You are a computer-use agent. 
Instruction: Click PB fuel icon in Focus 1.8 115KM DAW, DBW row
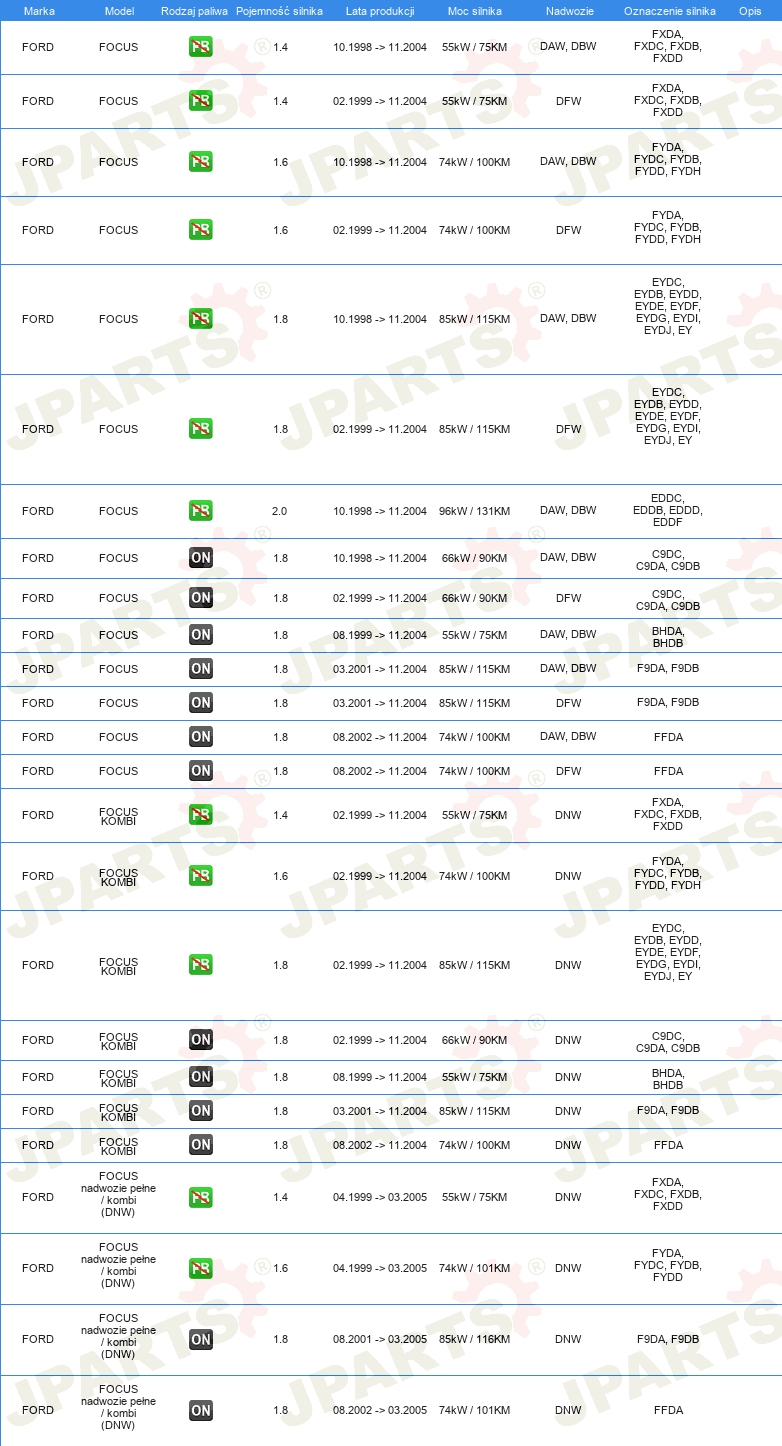pyautogui.click(x=201, y=319)
